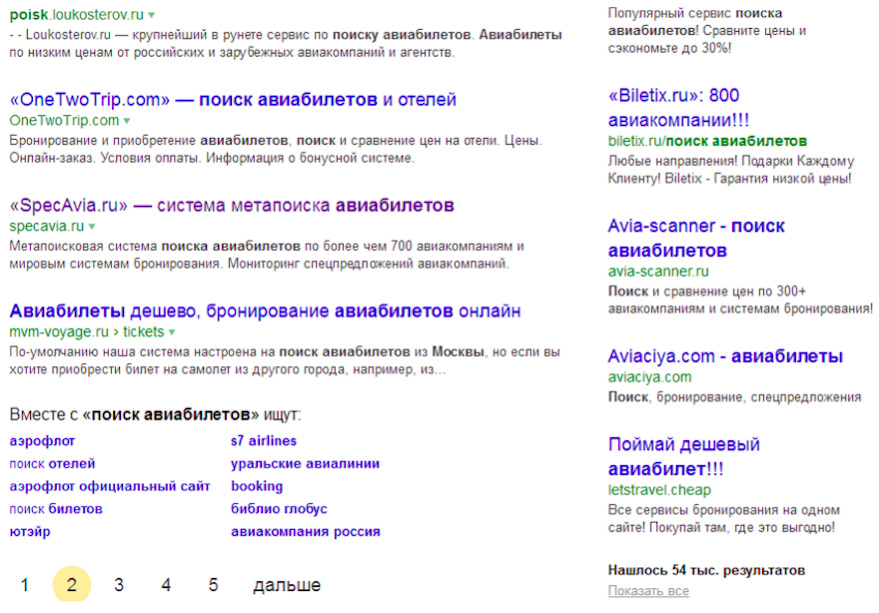The image size is (879, 613).
Task: Select related query 's7 airlines'
Action: (263, 441)
